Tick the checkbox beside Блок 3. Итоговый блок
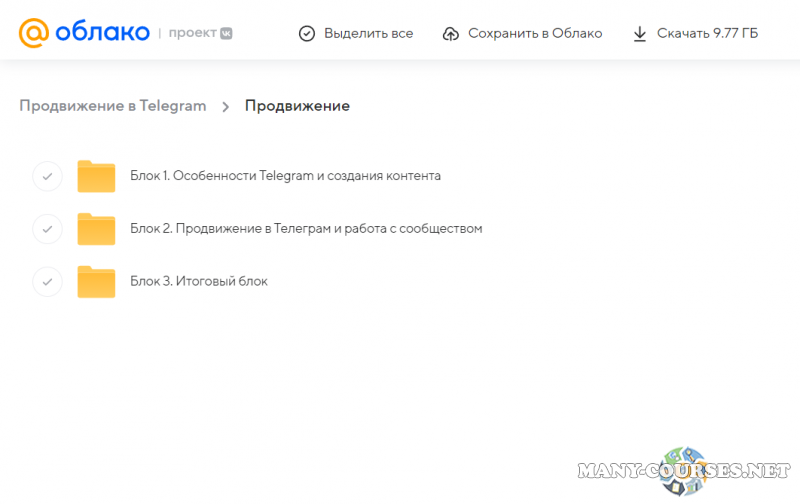The height and width of the screenshot is (504, 800). click(47, 282)
